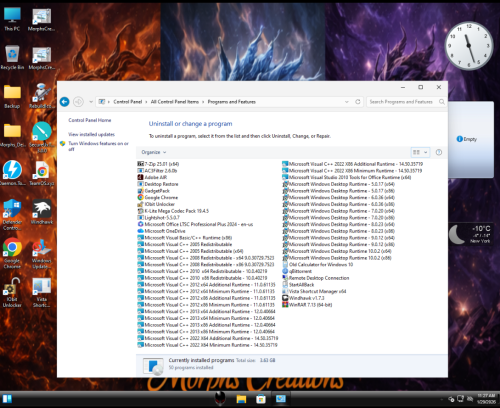The width and height of the screenshot is (500, 408).
Task: Click the Empty gadget panel
Action: pyautogui.click(x=471, y=139)
